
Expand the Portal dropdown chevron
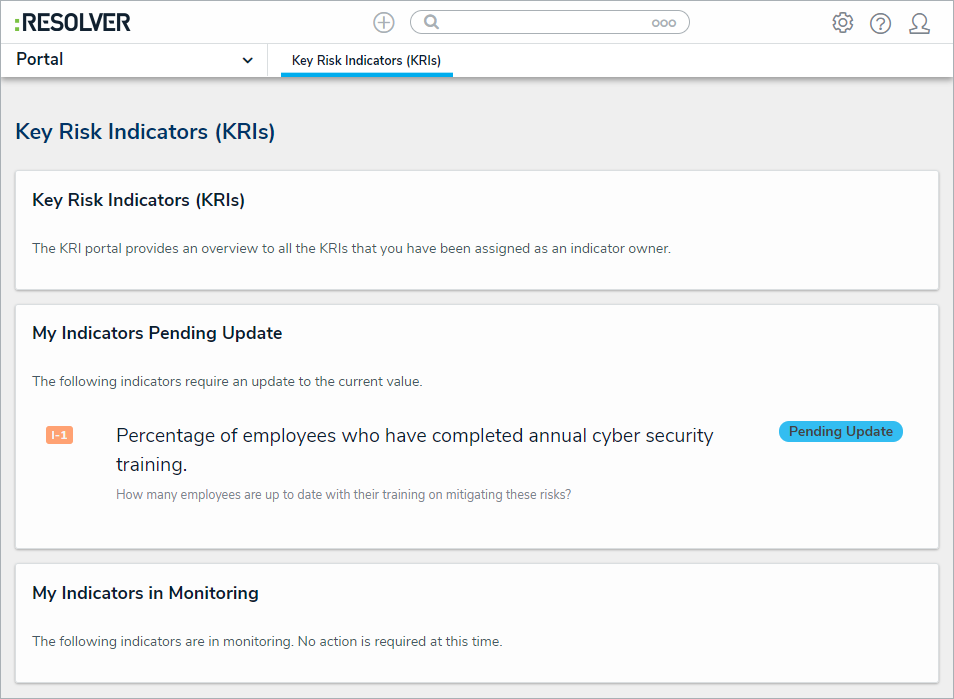248,60
